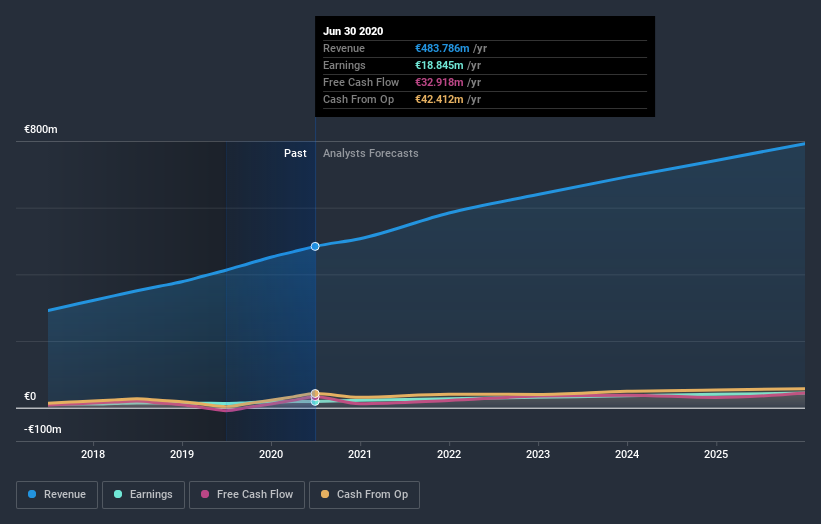Click the €483.786m revenue value in tooltip
This screenshot has width=821, height=524.
coord(442,48)
